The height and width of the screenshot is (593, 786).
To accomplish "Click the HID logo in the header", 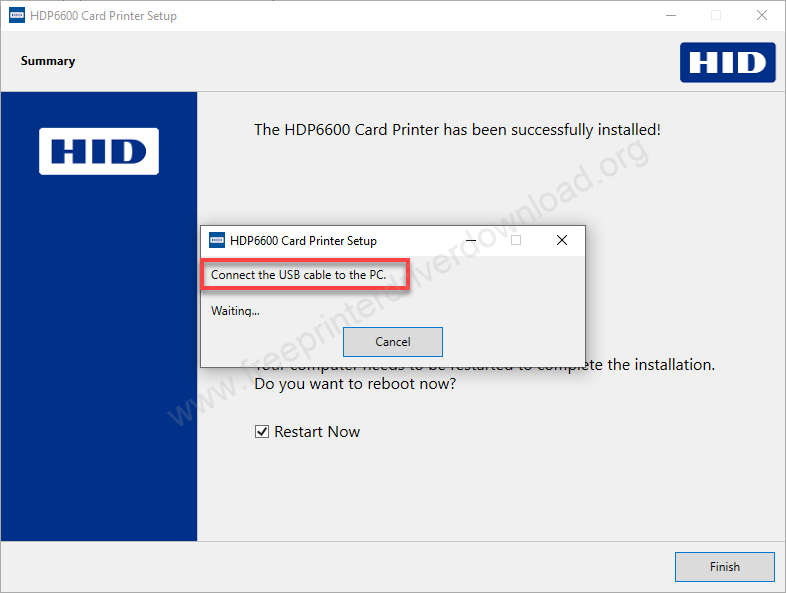I will point(728,62).
